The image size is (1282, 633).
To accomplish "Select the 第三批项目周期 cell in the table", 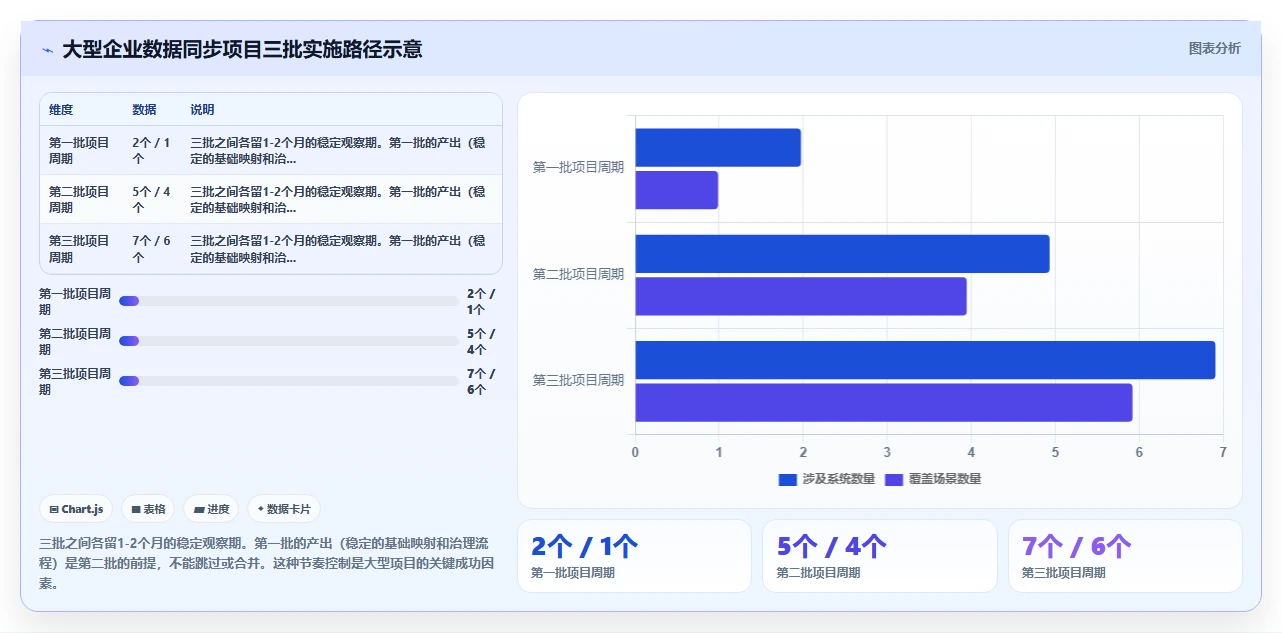I will (x=80, y=249).
